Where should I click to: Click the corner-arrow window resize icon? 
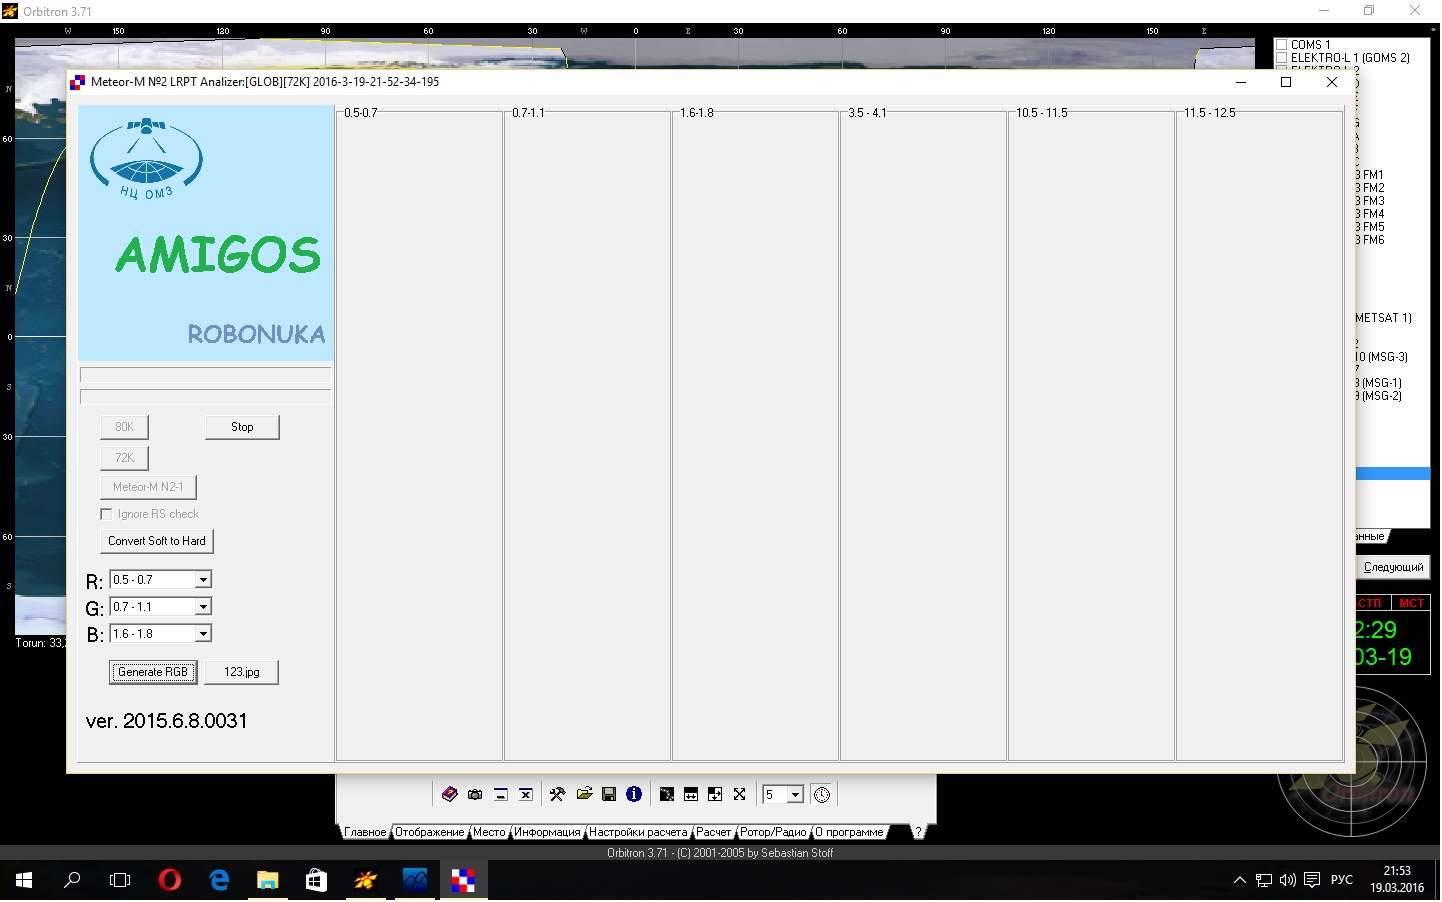coord(715,795)
